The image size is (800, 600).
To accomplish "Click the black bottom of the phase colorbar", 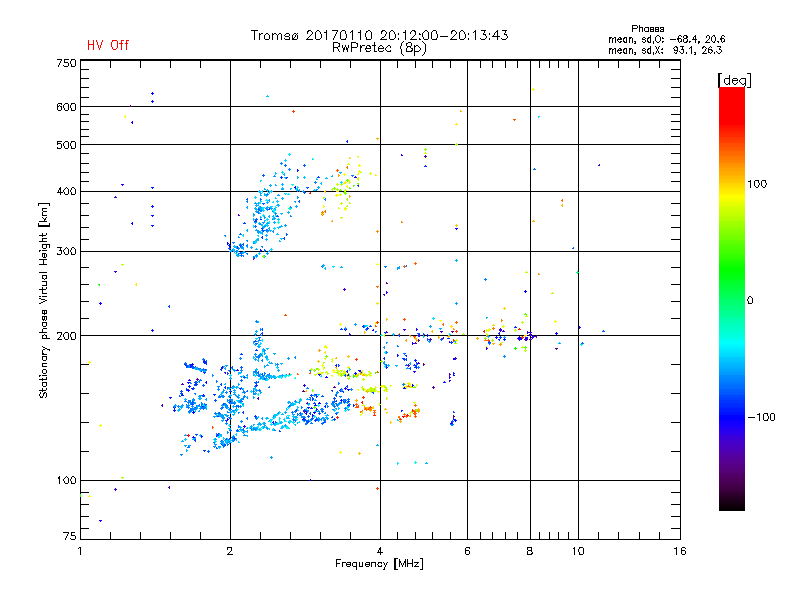I will 732,503.
